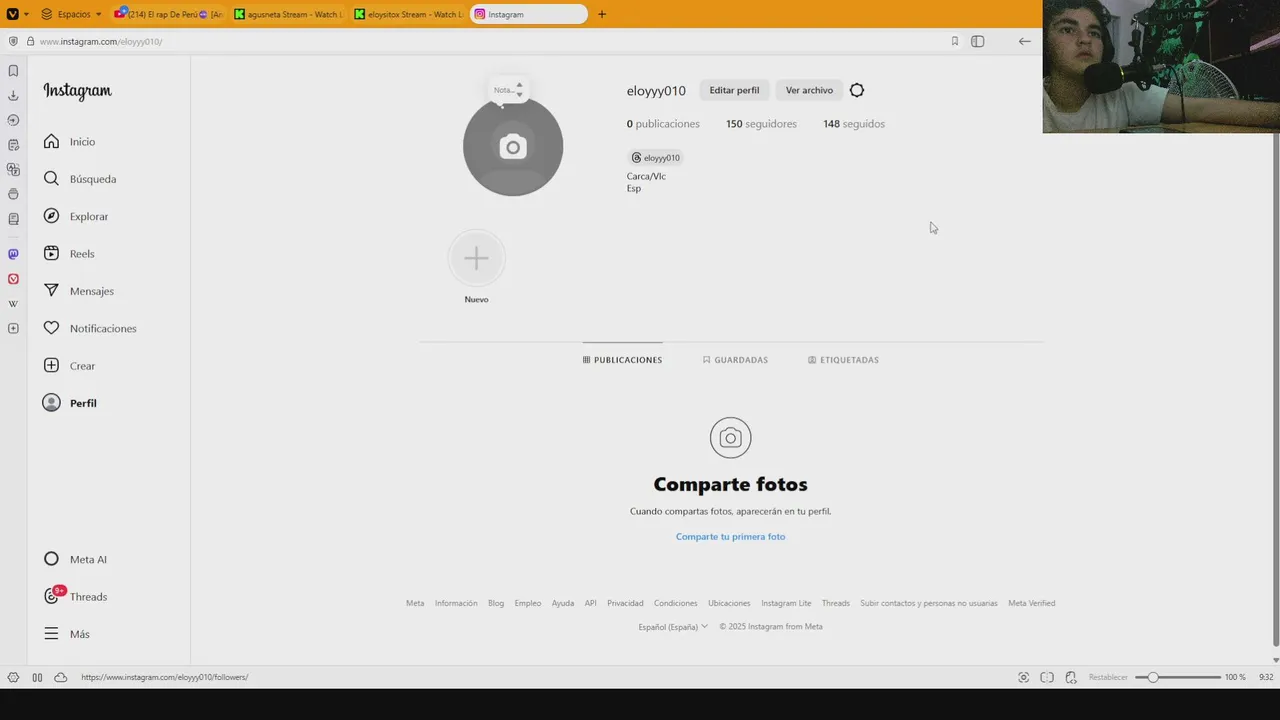Screen dimensions: 1280x720
Task: Click capture page camera icon
Action: coord(1023,677)
